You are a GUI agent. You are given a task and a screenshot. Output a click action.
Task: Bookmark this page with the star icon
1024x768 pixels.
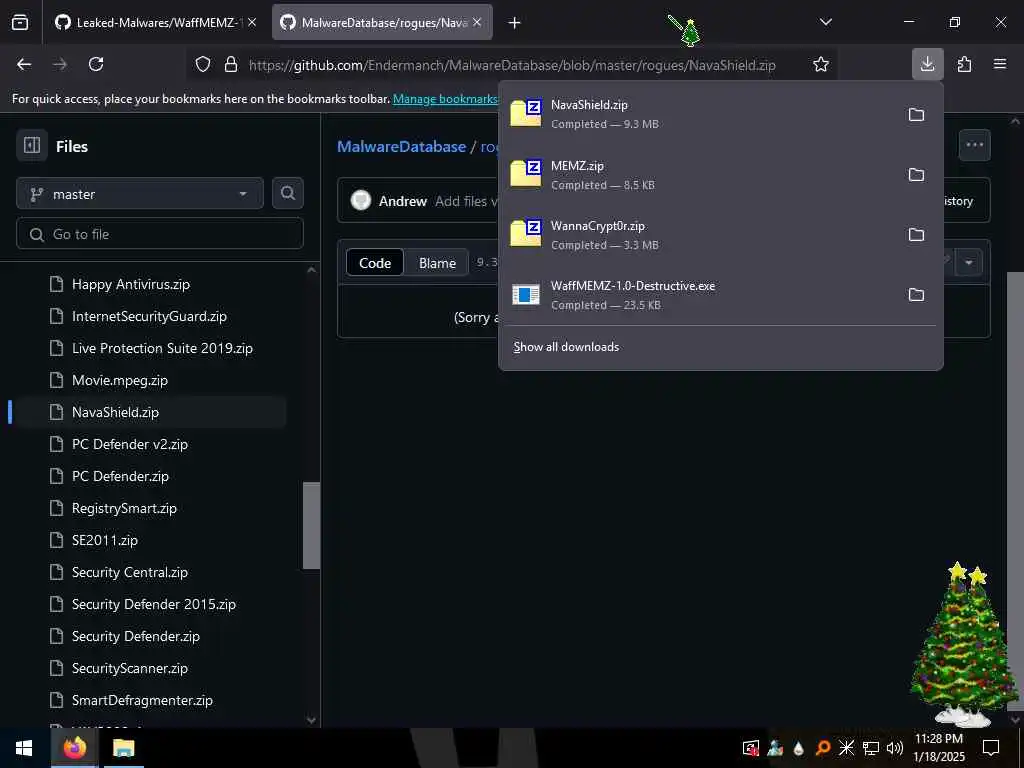821,64
